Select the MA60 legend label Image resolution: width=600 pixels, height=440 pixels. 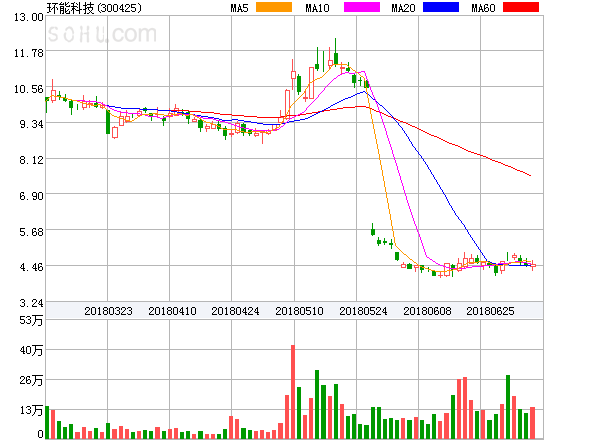point(483,8)
